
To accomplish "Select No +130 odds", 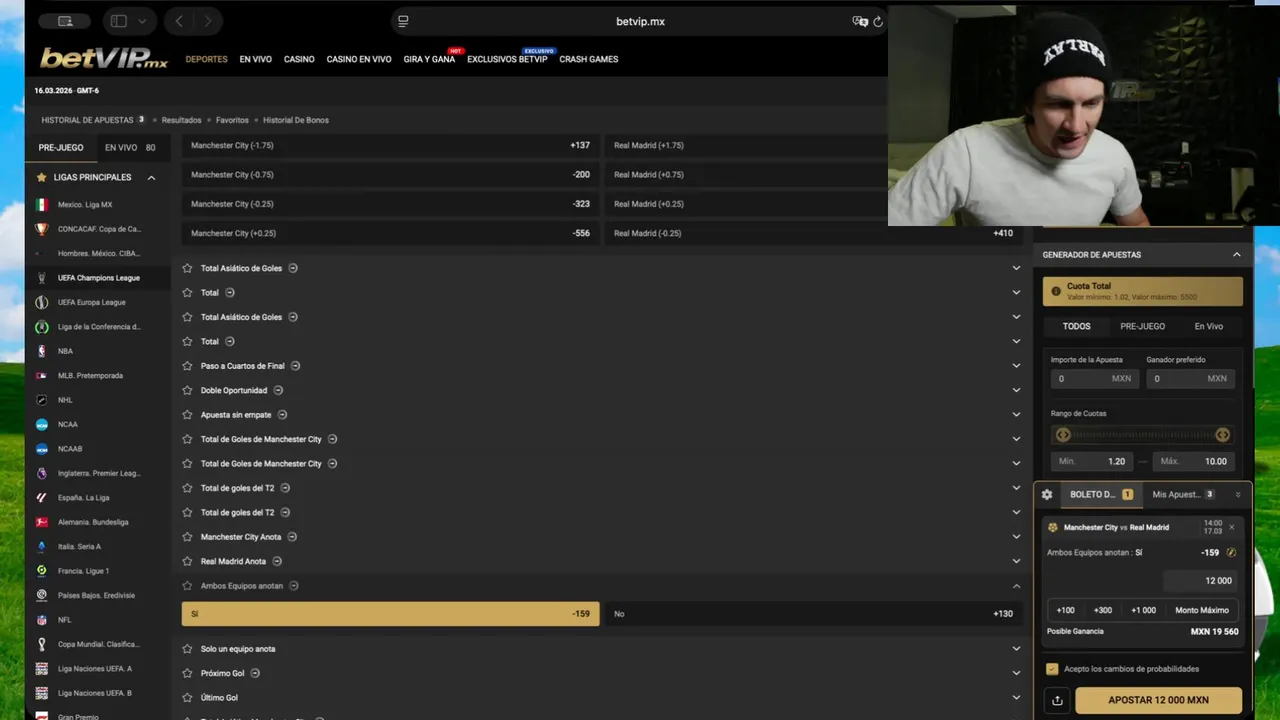I will pos(814,614).
